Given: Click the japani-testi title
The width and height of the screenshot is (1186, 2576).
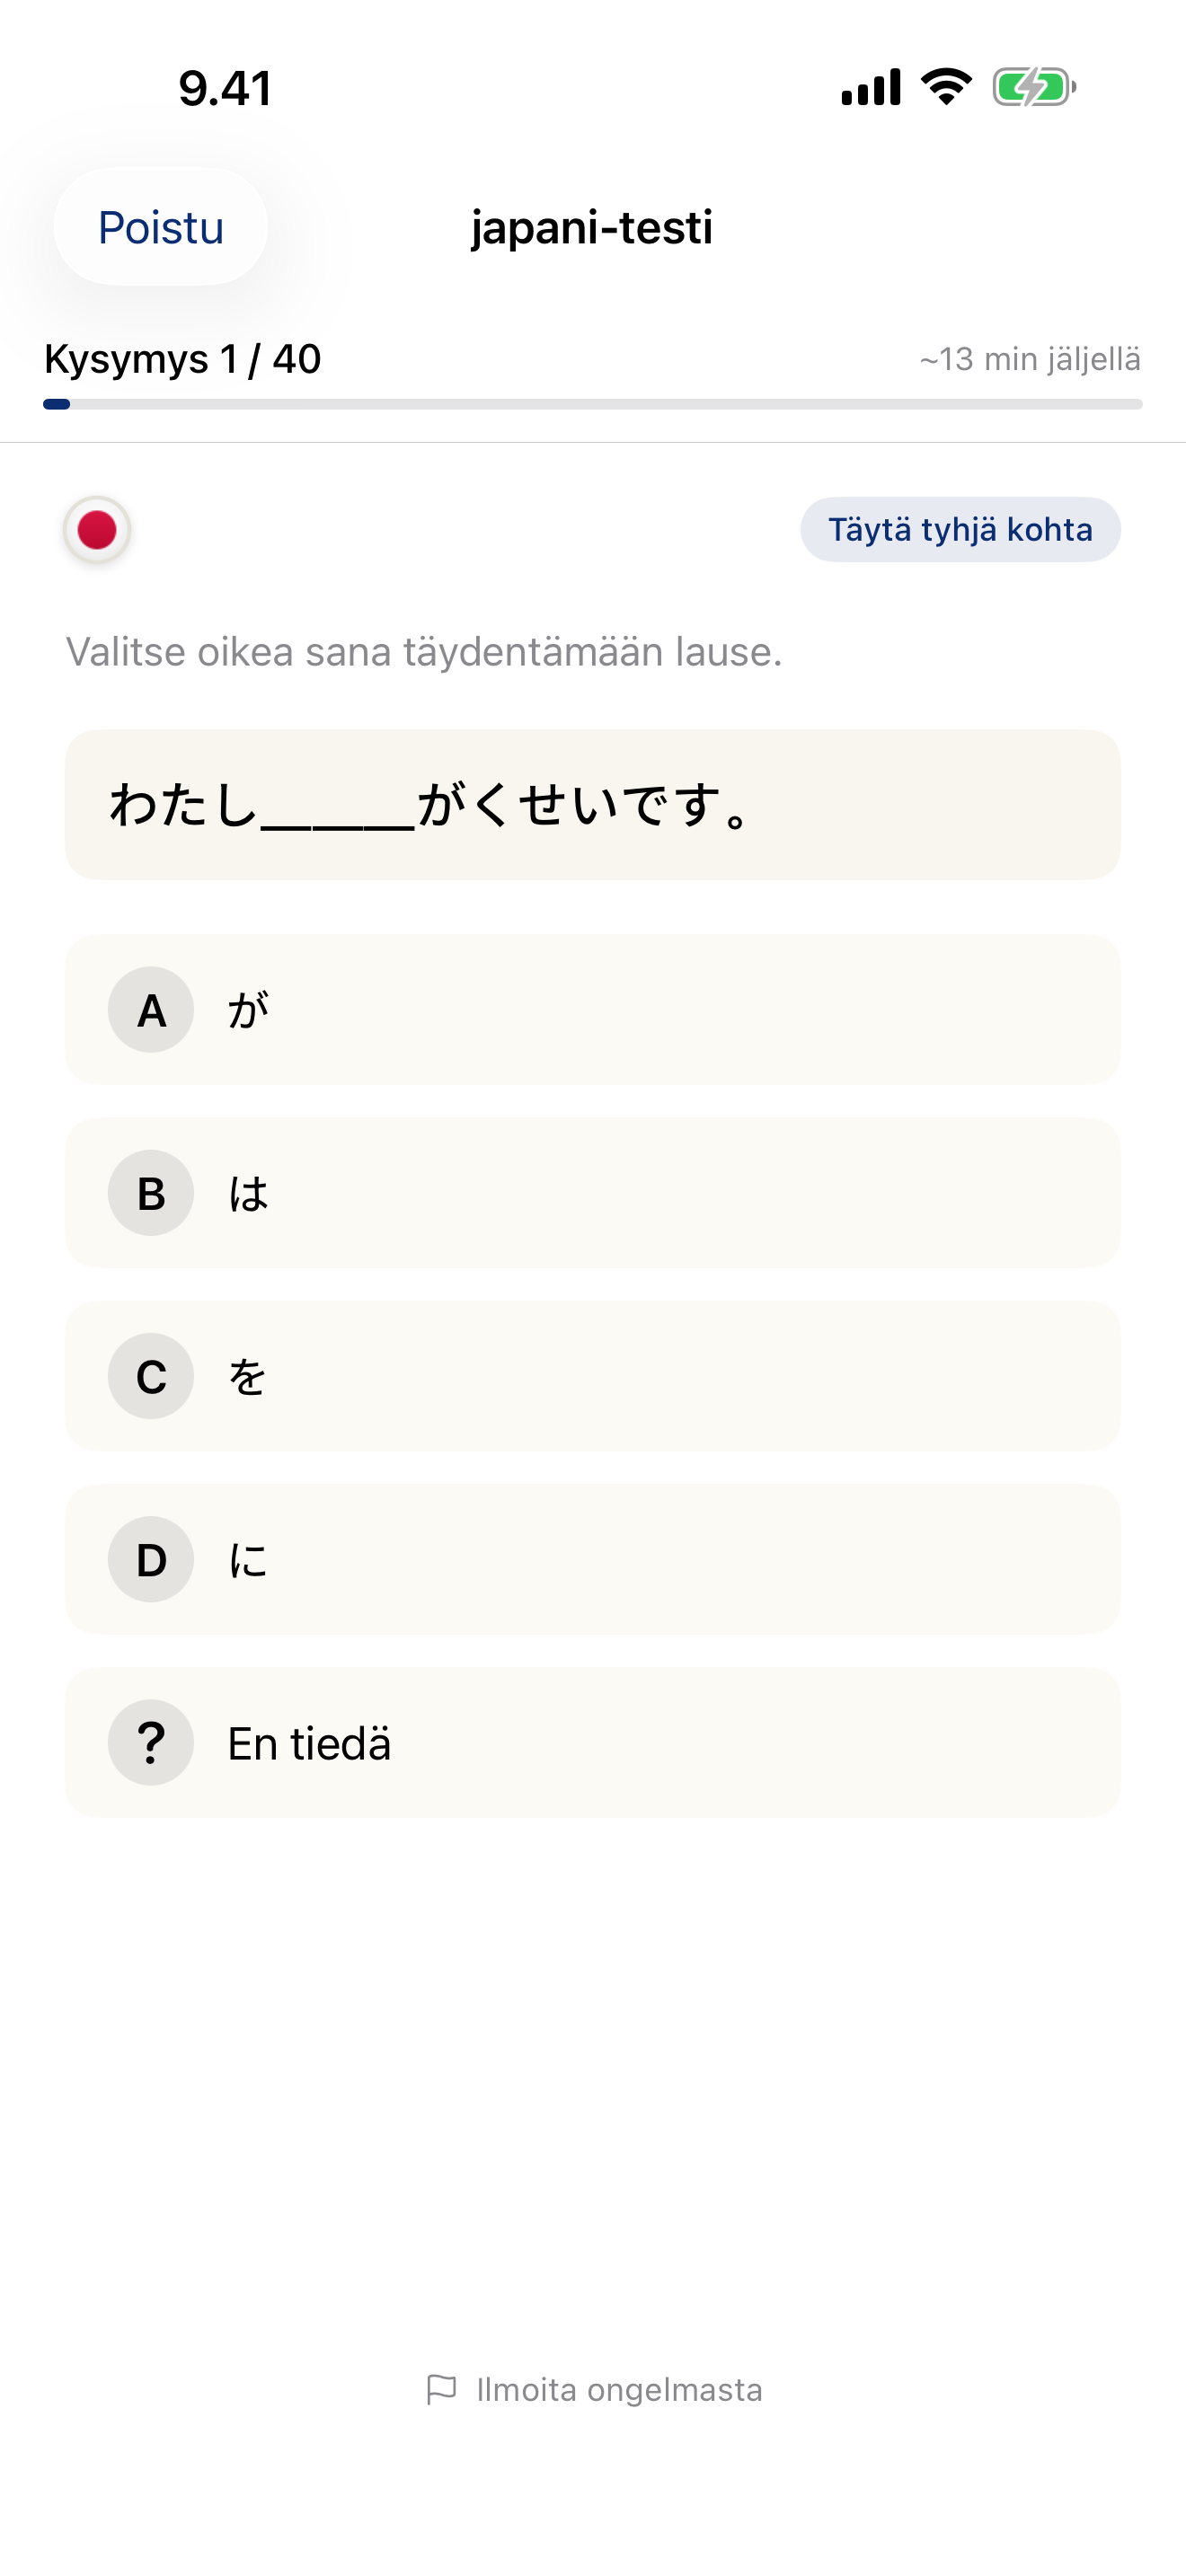Looking at the screenshot, I should pos(591,228).
